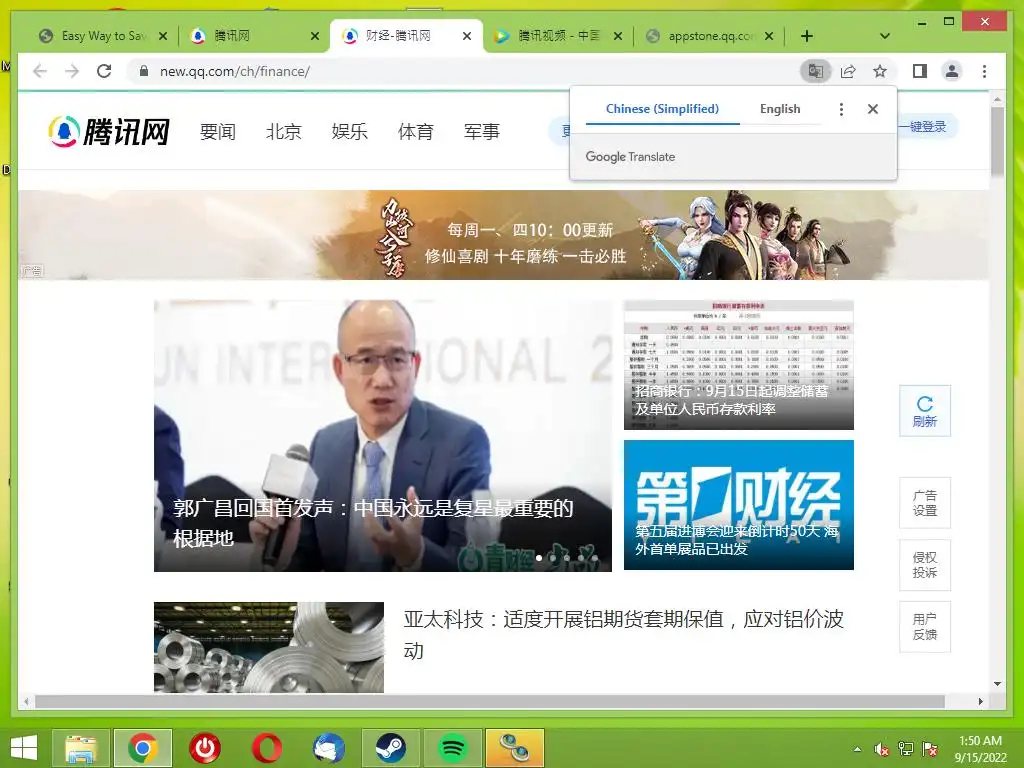
Task: Open the 体育 nav link
Action: point(415,132)
